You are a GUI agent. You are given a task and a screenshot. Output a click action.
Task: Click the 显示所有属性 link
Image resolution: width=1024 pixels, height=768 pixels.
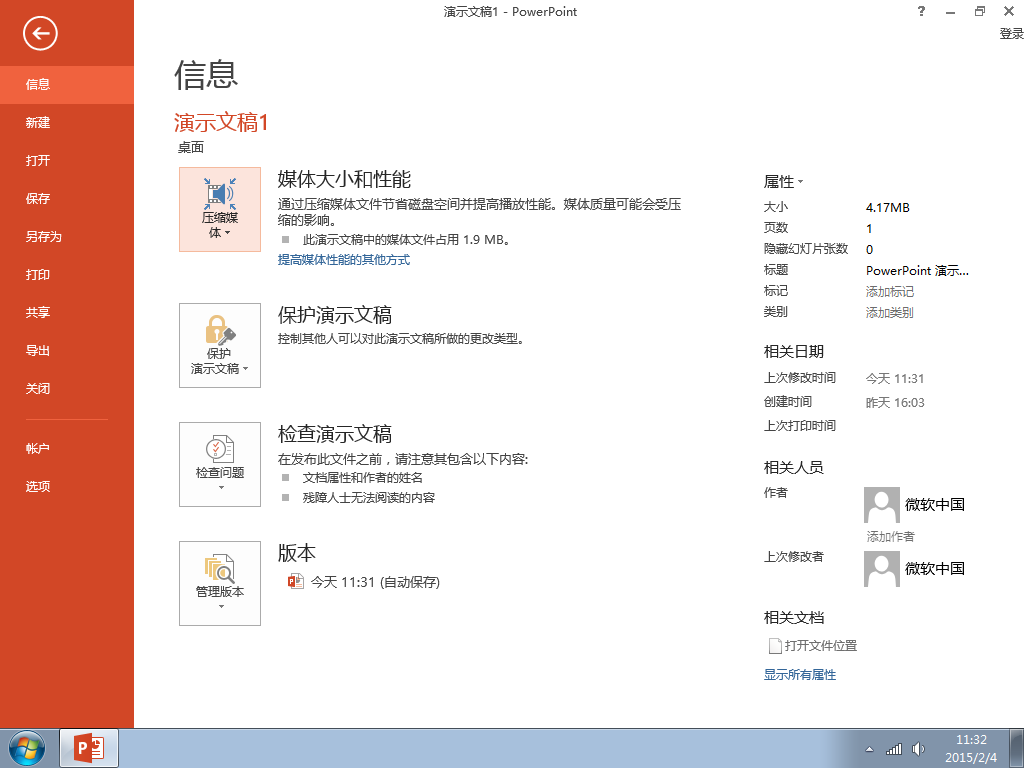coord(800,675)
